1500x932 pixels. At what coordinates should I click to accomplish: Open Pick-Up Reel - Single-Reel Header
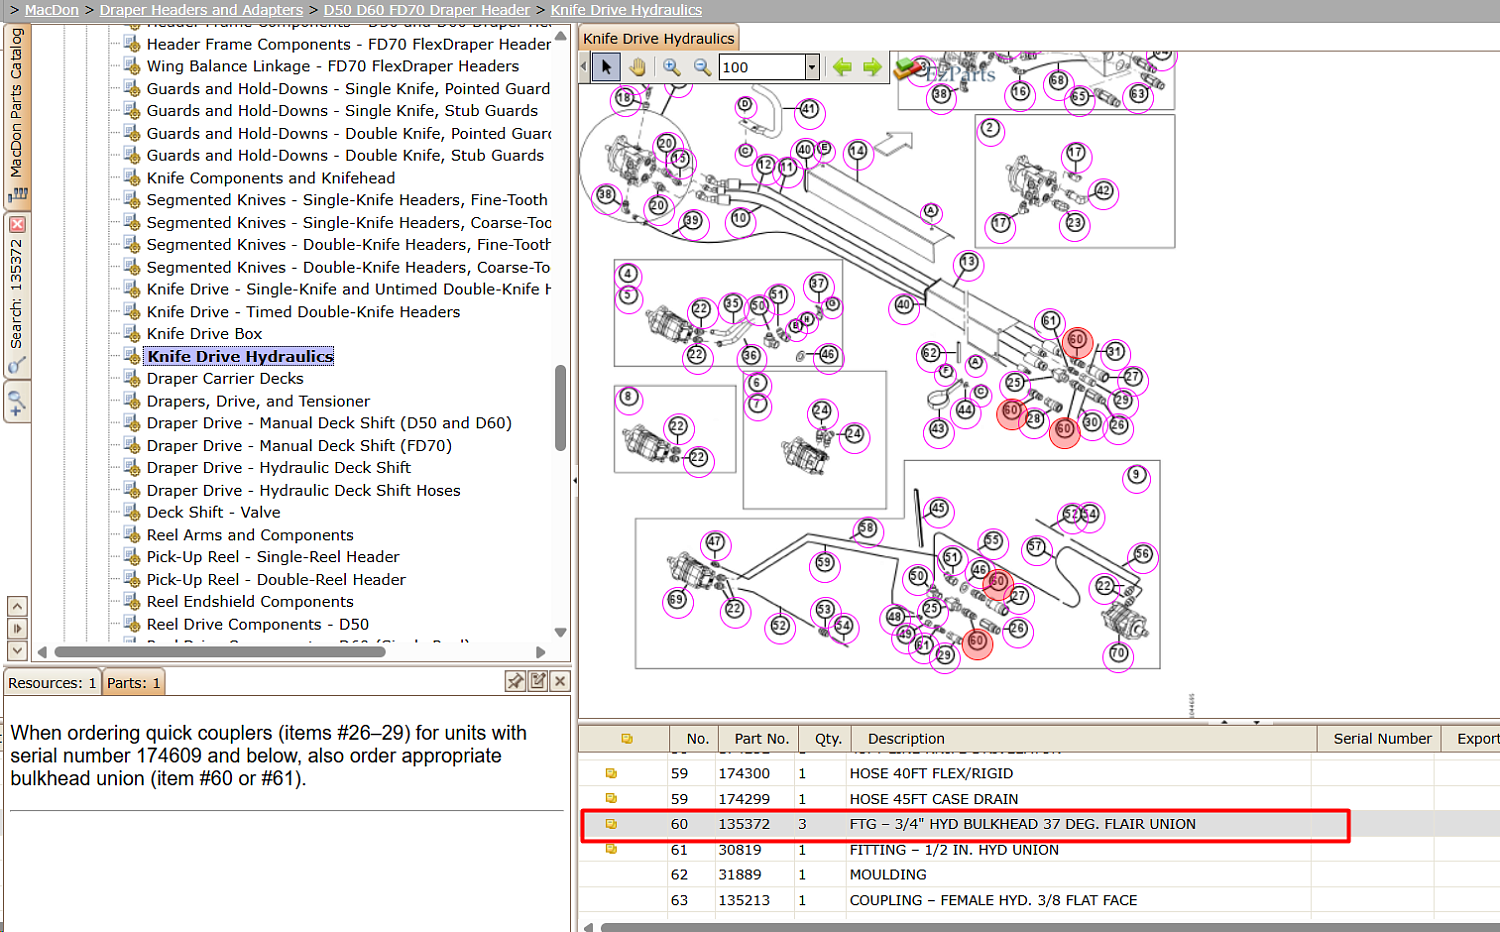coord(273,557)
